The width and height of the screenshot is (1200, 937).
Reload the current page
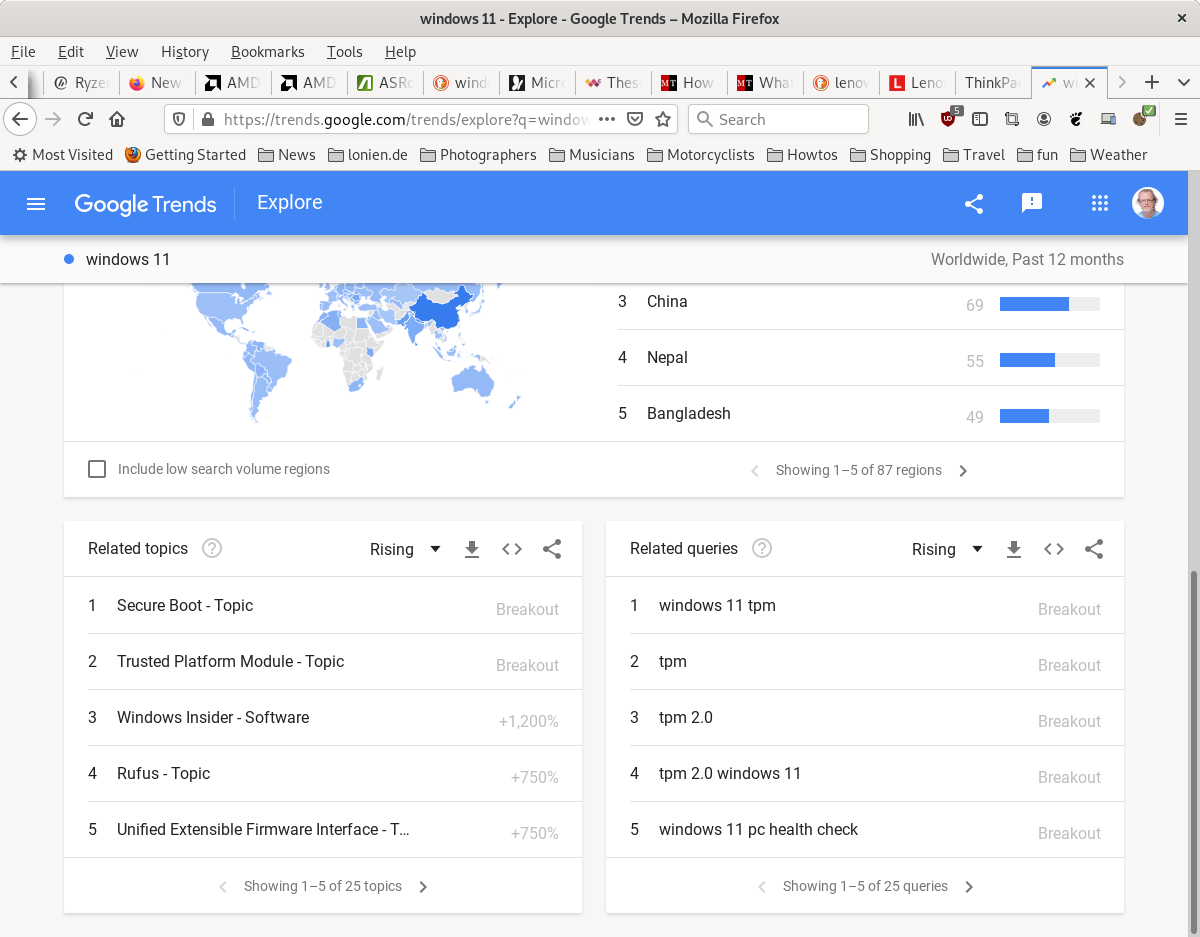click(x=85, y=119)
